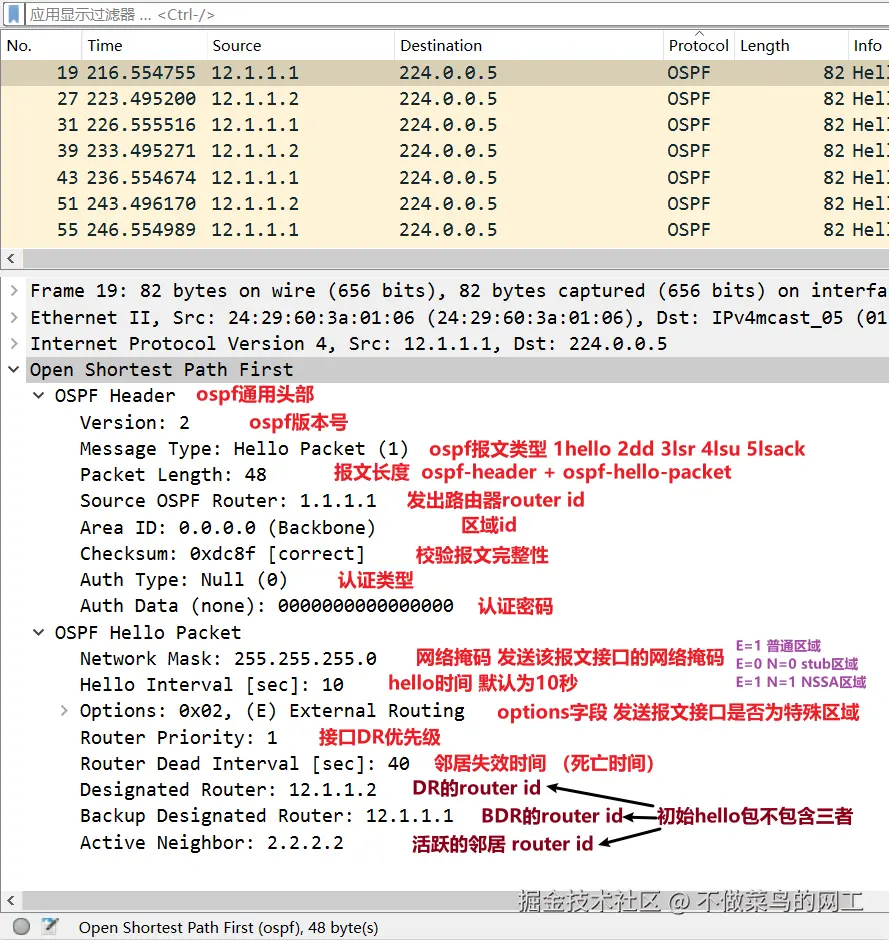This screenshot has width=889, height=940.
Task: Sort packets by the Time column header
Action: [x=144, y=46]
